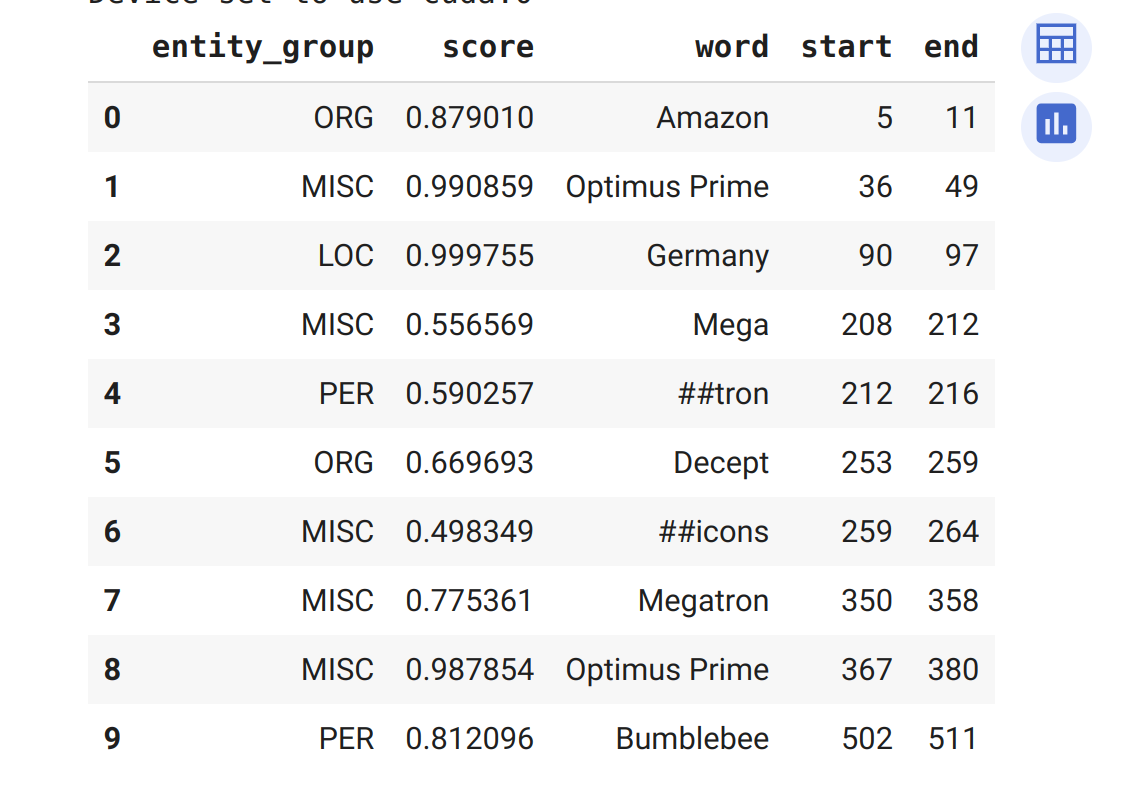1137x789 pixels.
Task: Click row index 9
Action: pos(112,739)
